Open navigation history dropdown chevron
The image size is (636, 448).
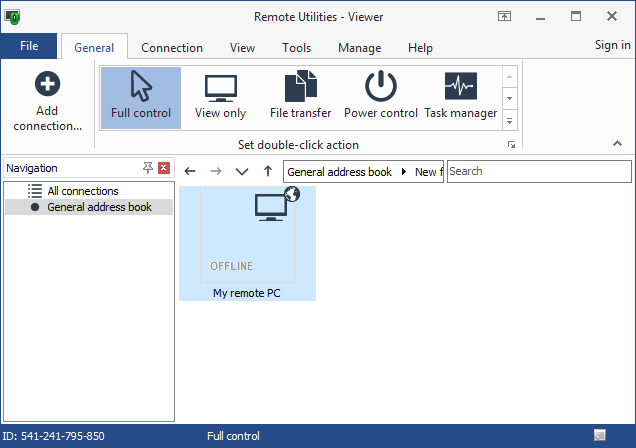pos(241,172)
